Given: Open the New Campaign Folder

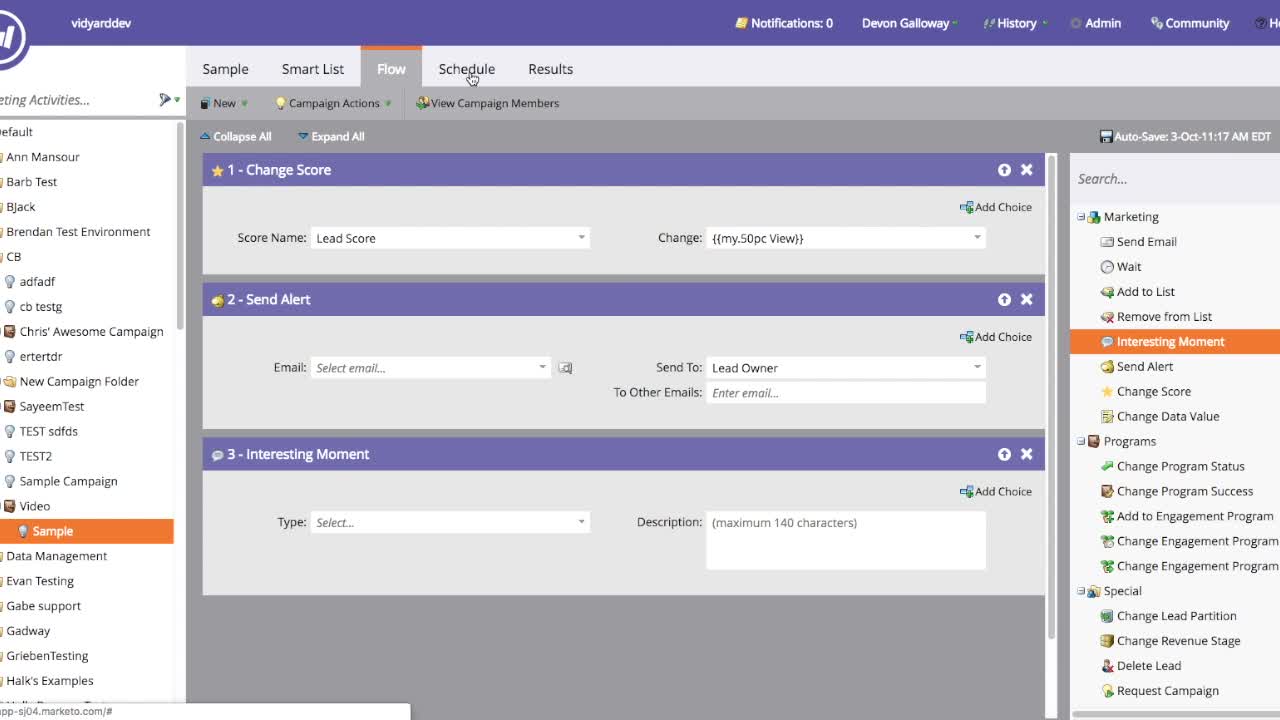Looking at the screenshot, I should point(79,381).
